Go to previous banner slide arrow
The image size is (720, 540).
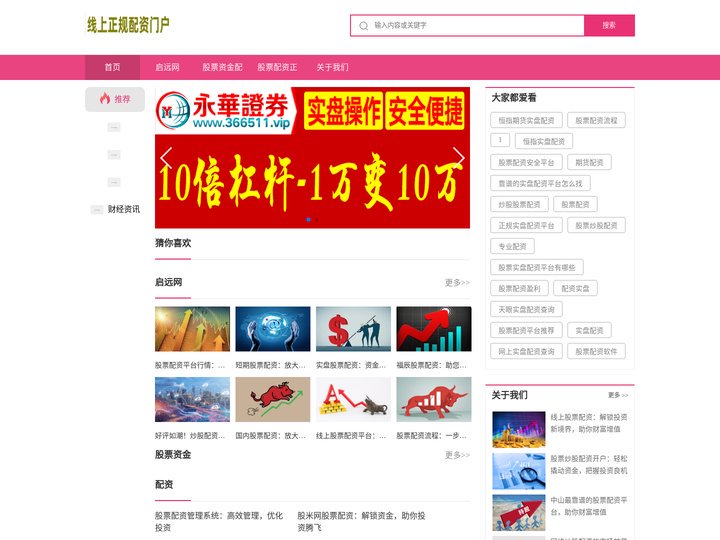click(x=166, y=158)
